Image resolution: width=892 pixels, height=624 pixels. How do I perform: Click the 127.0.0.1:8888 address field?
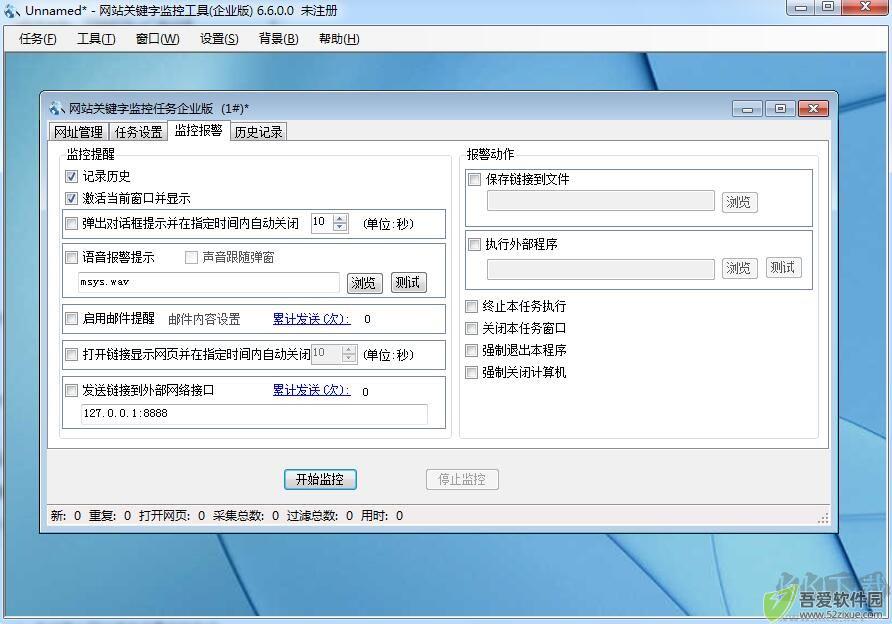click(254, 414)
